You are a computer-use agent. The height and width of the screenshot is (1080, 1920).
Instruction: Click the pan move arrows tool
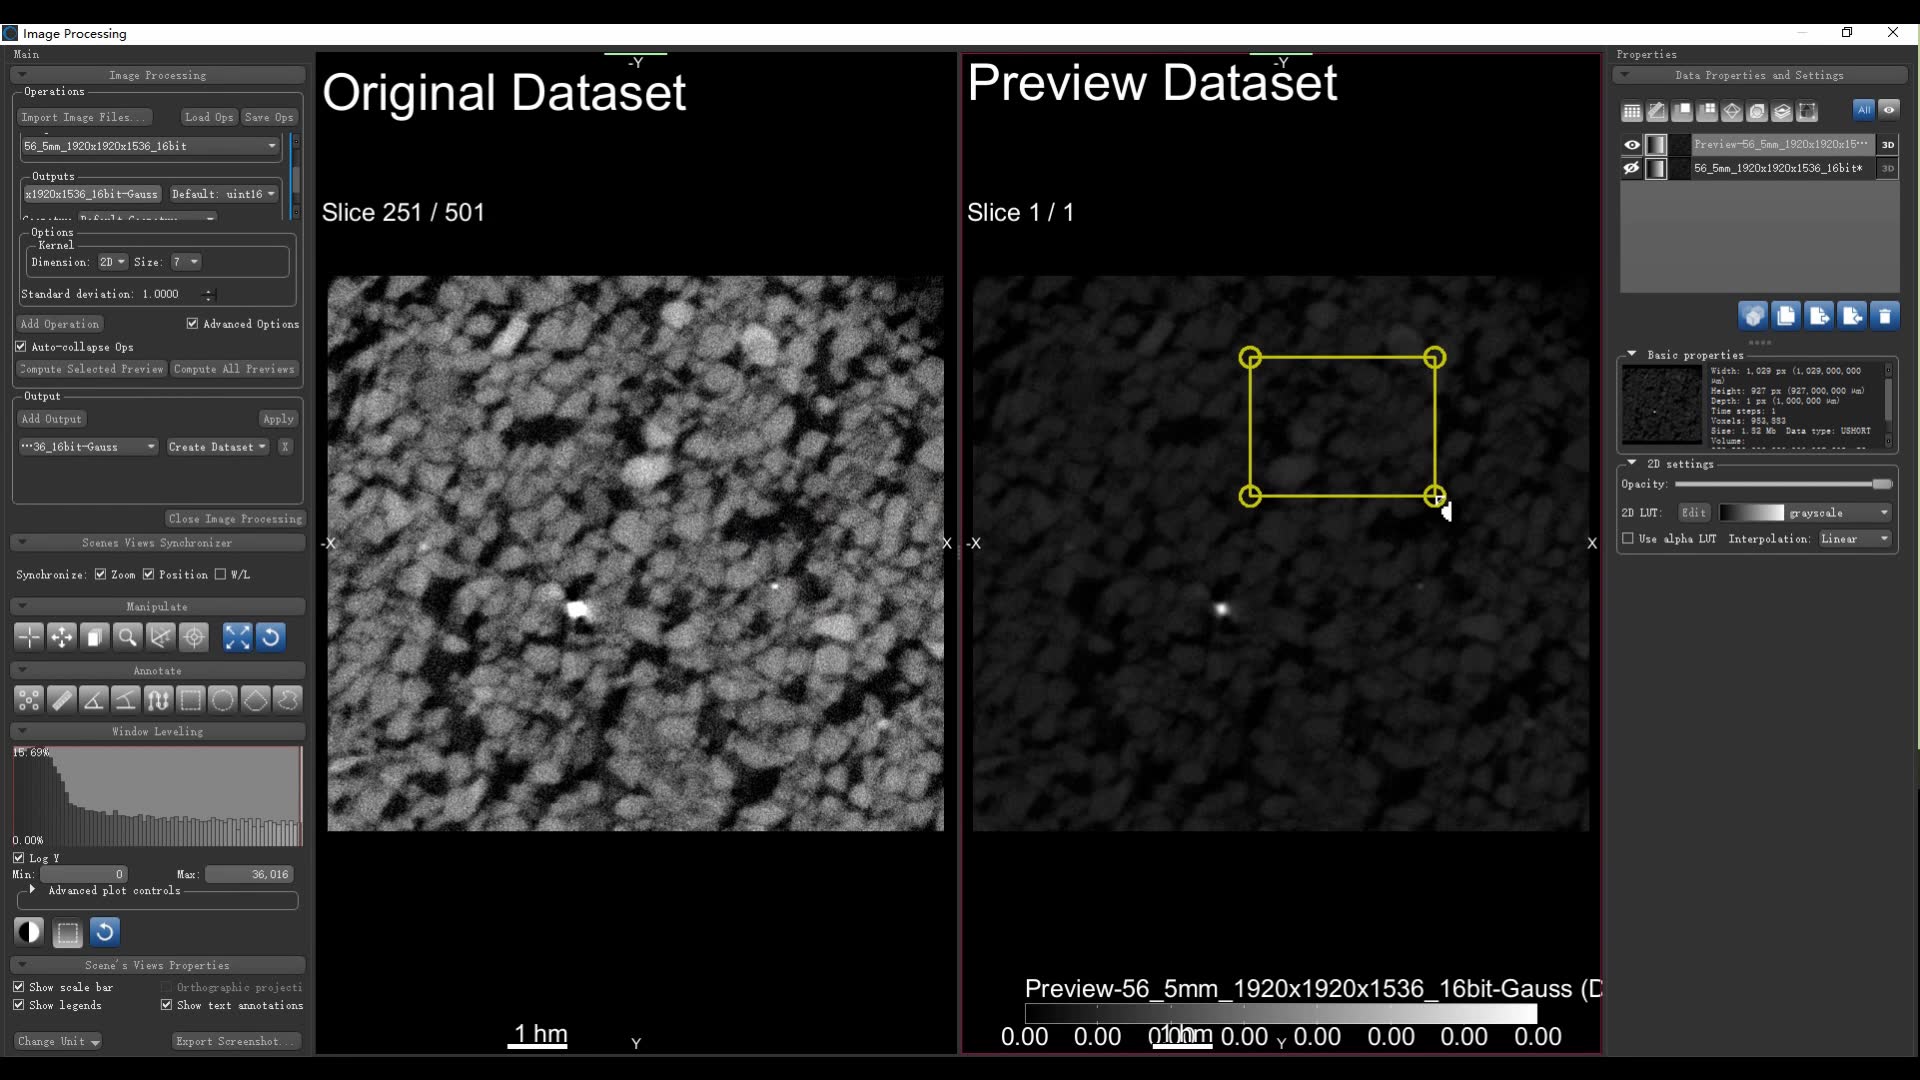pyautogui.click(x=62, y=637)
